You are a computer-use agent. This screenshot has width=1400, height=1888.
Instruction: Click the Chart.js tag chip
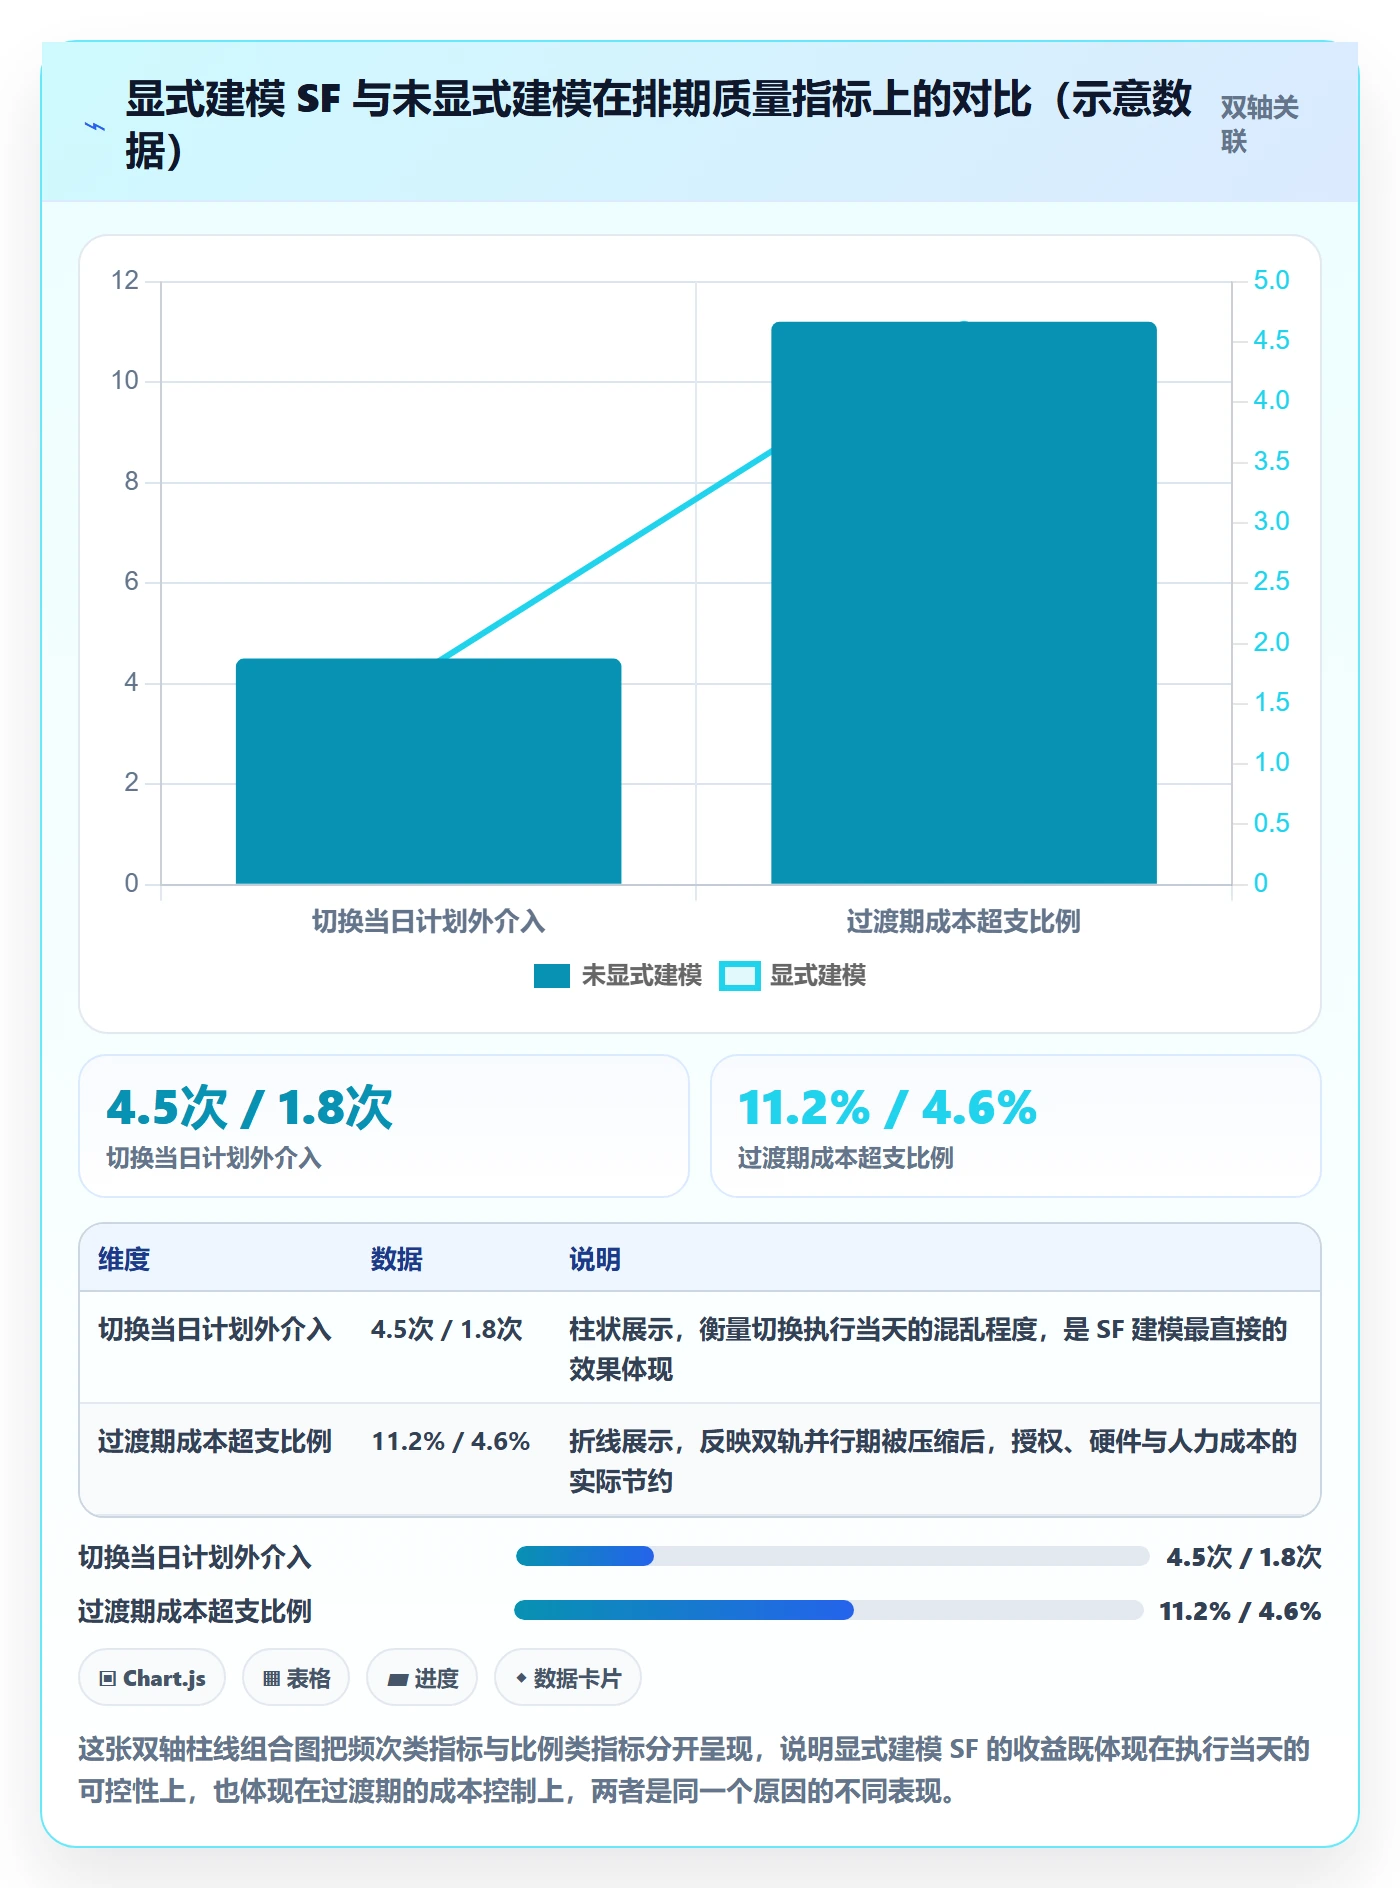click(152, 1678)
